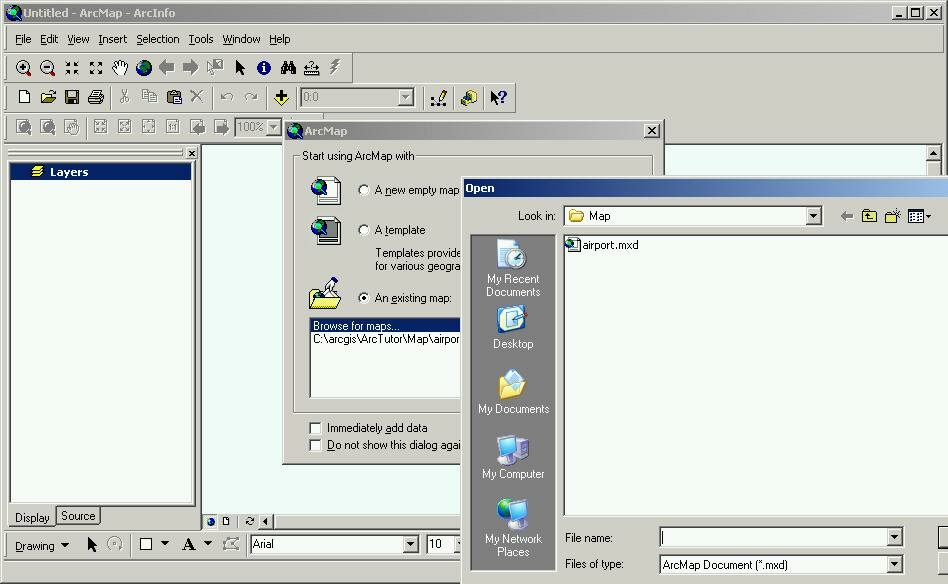Select the drawing pointer in the Drawing toolbar
Screen dimensions: 948x584
(x=92, y=544)
